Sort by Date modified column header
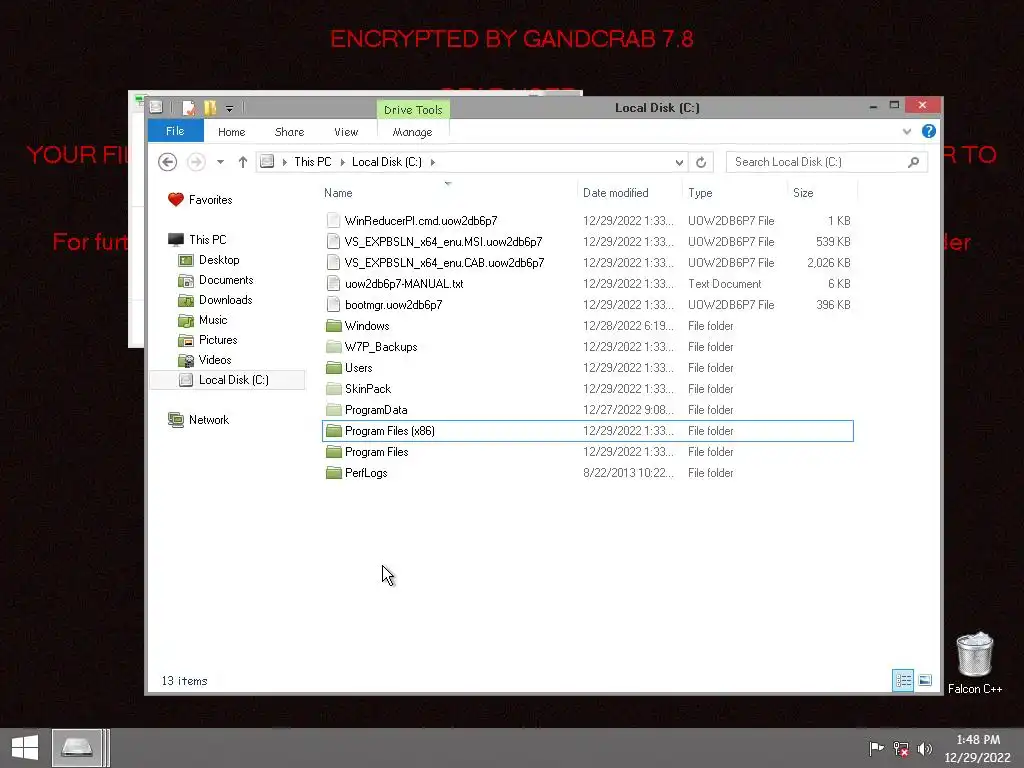 point(615,193)
